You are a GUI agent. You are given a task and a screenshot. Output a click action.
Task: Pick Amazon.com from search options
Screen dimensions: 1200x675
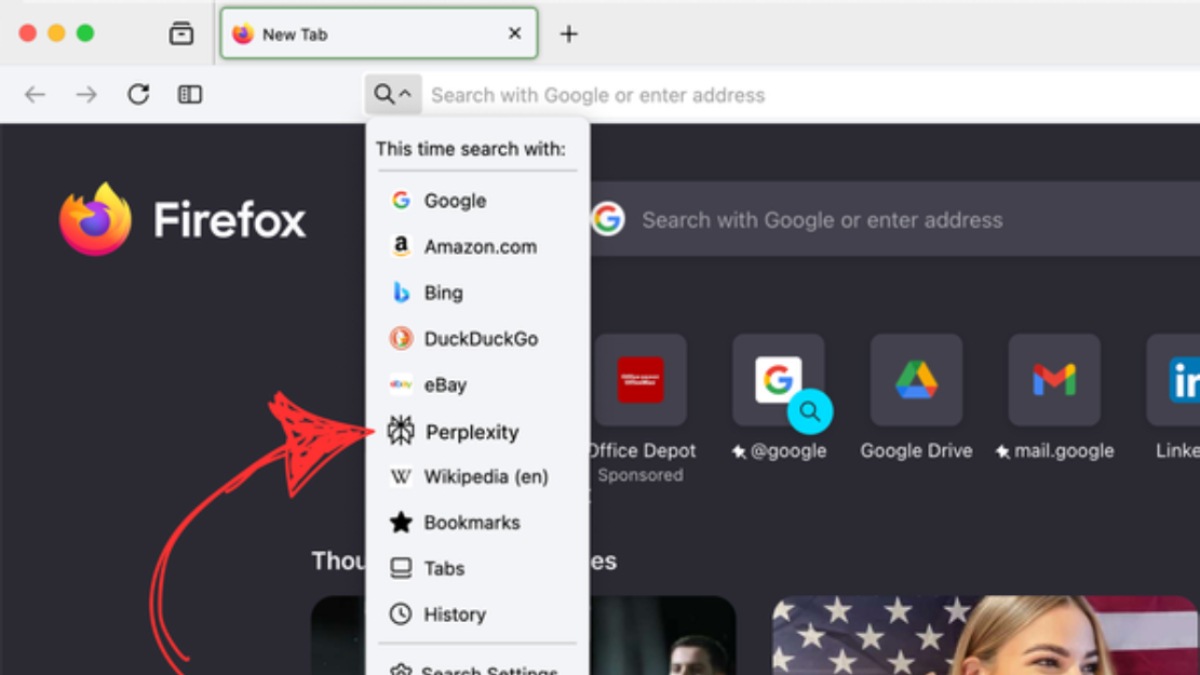479,247
